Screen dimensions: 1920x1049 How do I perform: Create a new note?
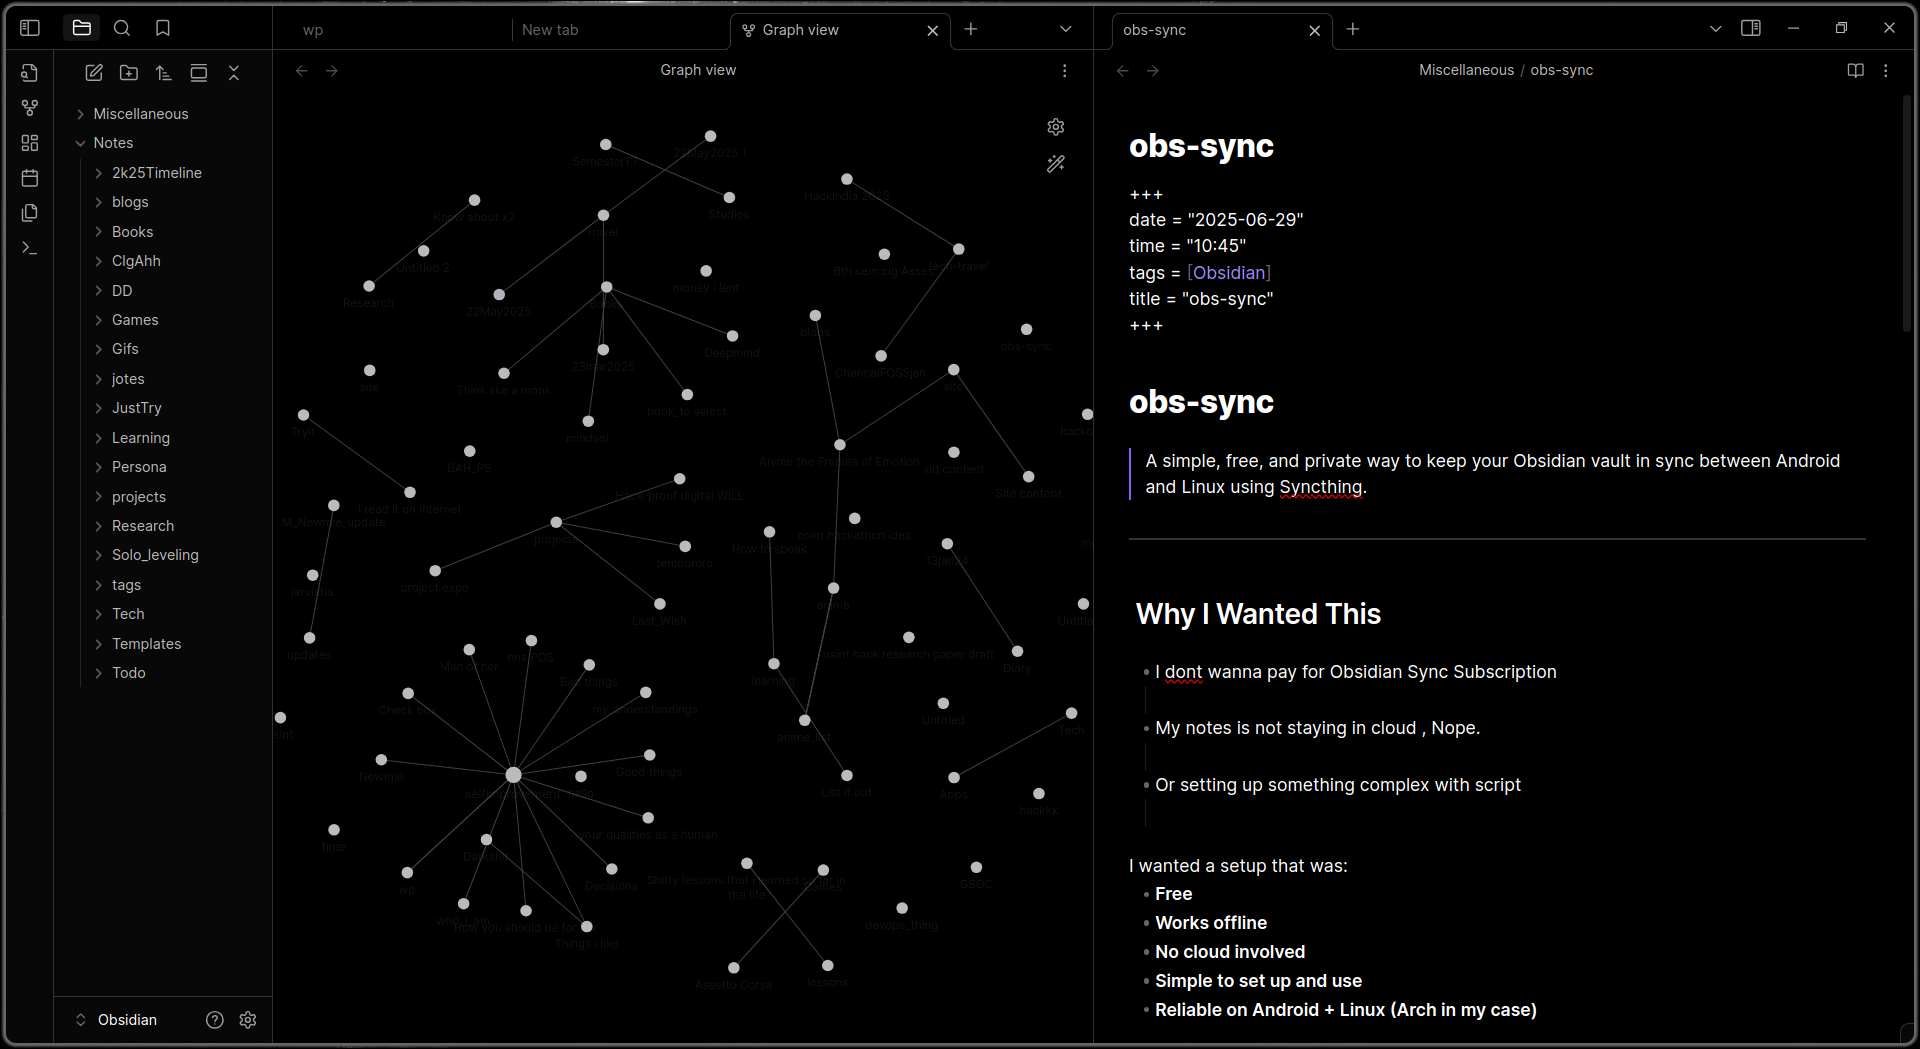tap(94, 73)
